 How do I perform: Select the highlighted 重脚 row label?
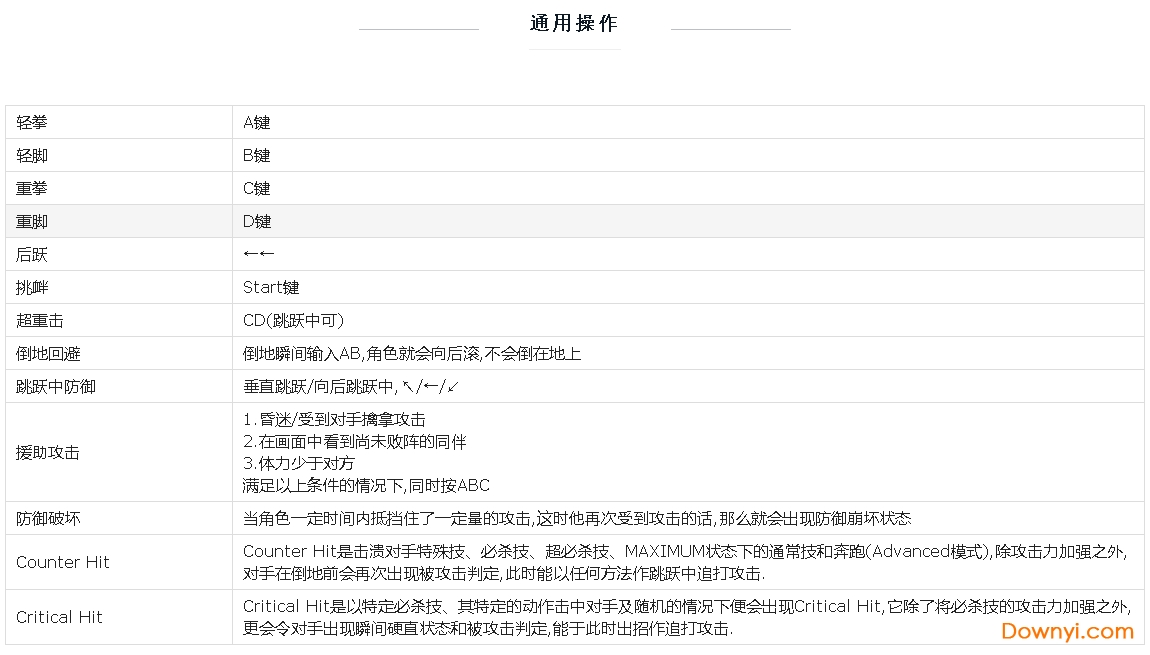[x=32, y=222]
